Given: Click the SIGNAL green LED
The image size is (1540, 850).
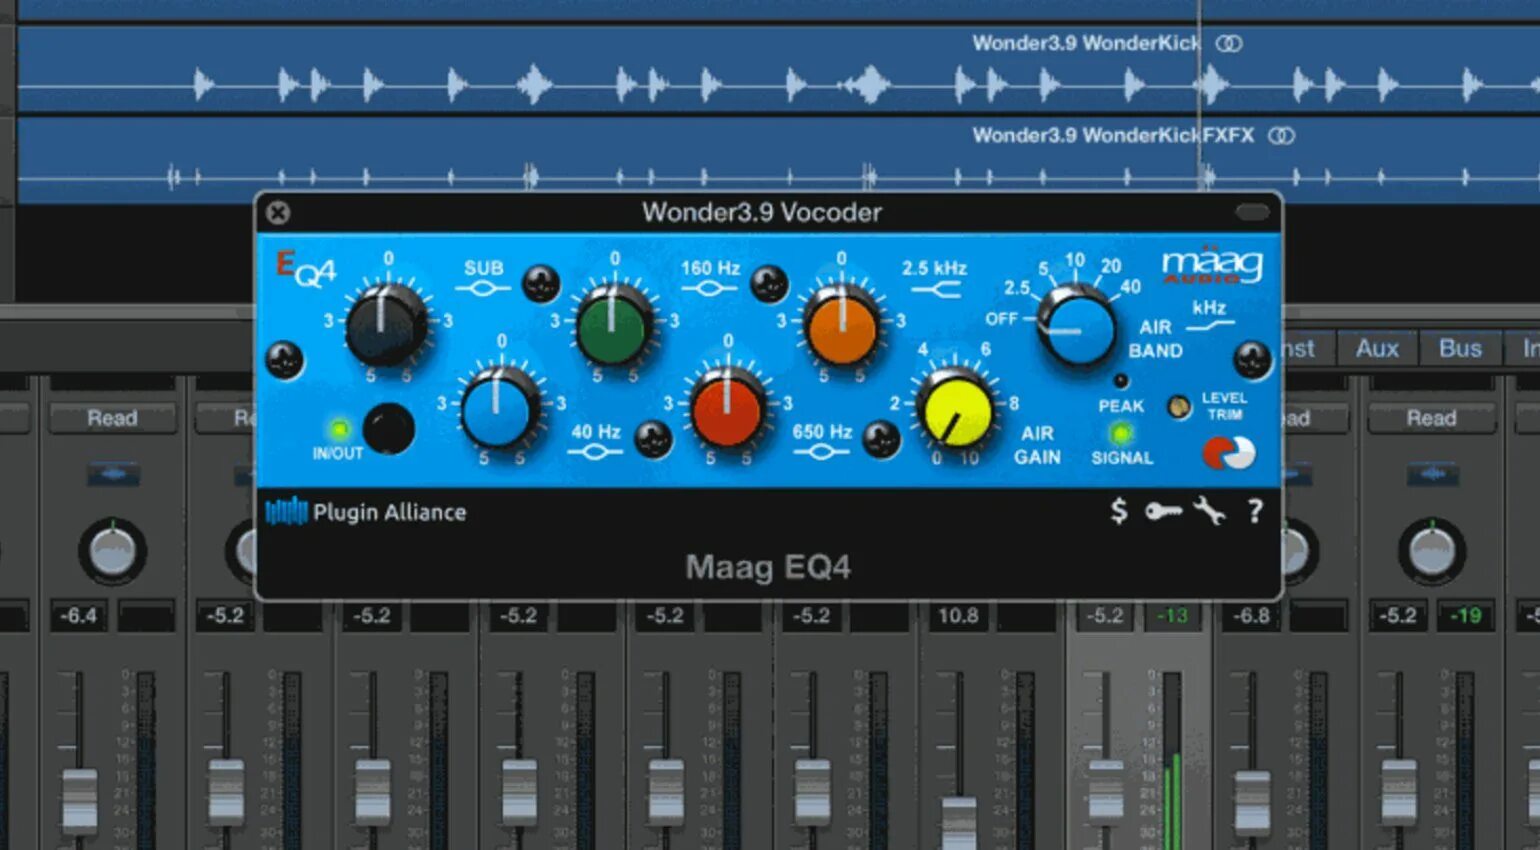Looking at the screenshot, I should (x=1121, y=433).
